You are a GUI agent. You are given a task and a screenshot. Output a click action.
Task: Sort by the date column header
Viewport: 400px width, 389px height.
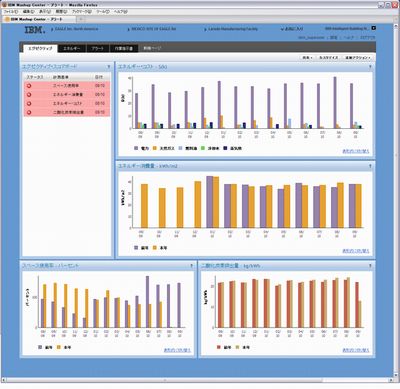pos(99,77)
